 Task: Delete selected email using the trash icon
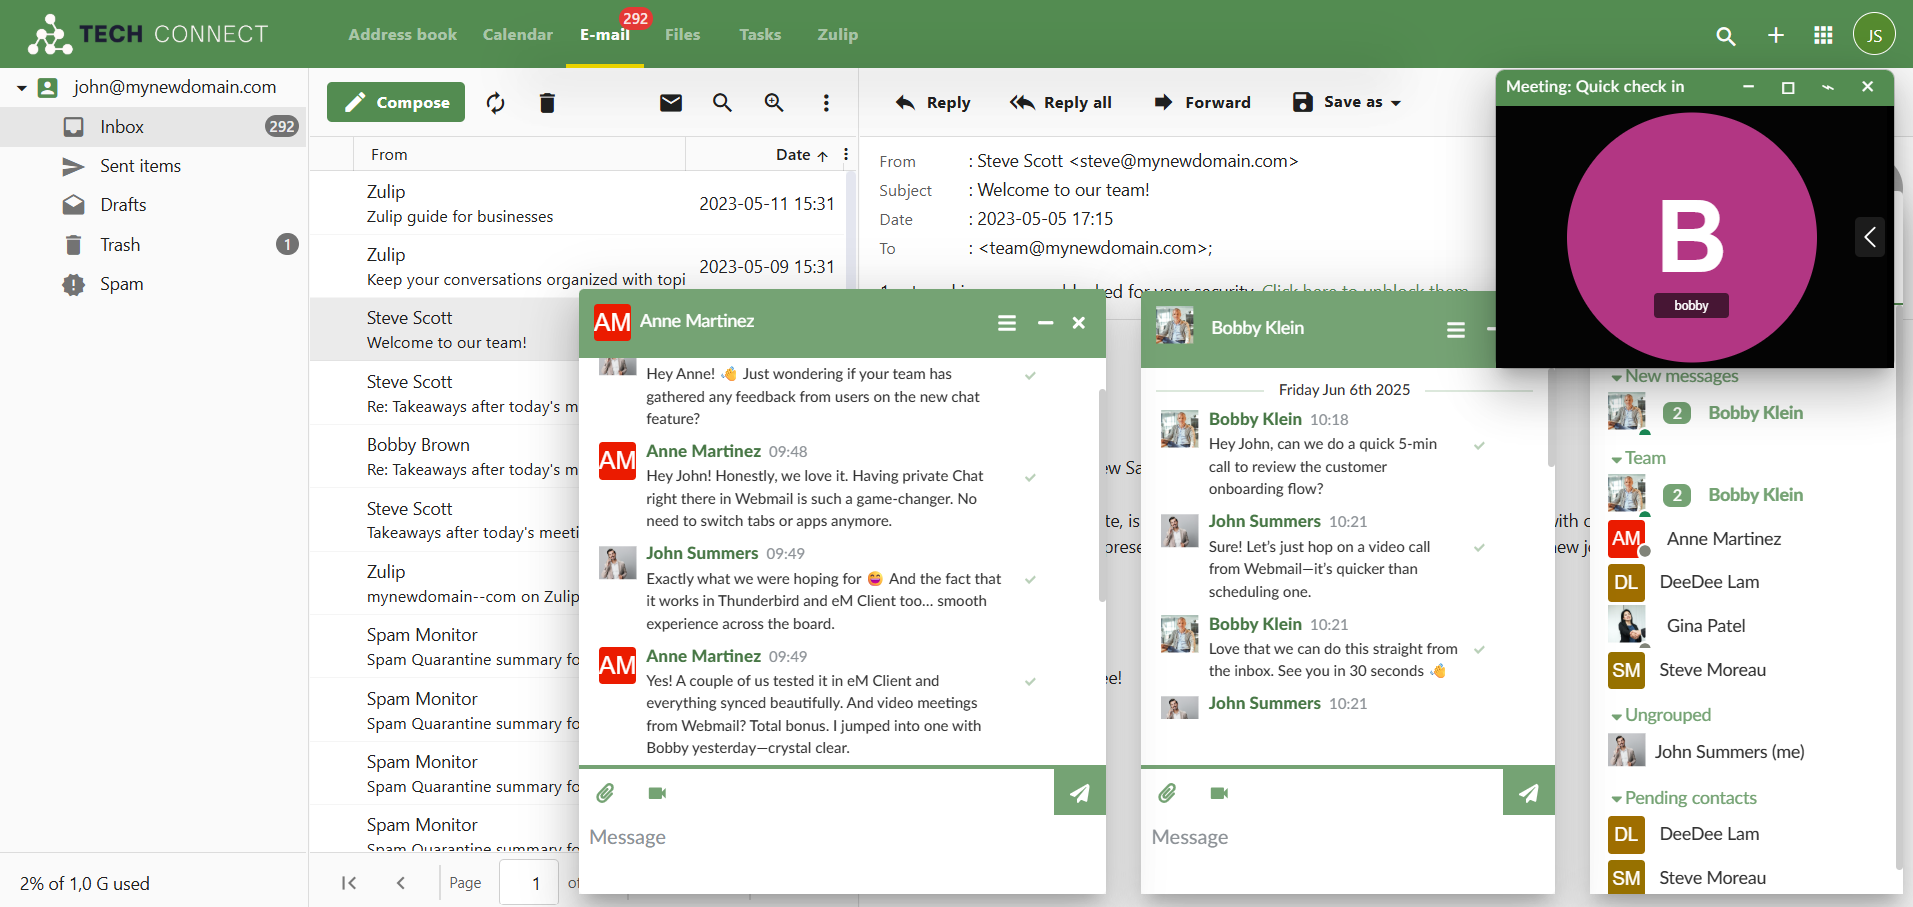coord(546,102)
